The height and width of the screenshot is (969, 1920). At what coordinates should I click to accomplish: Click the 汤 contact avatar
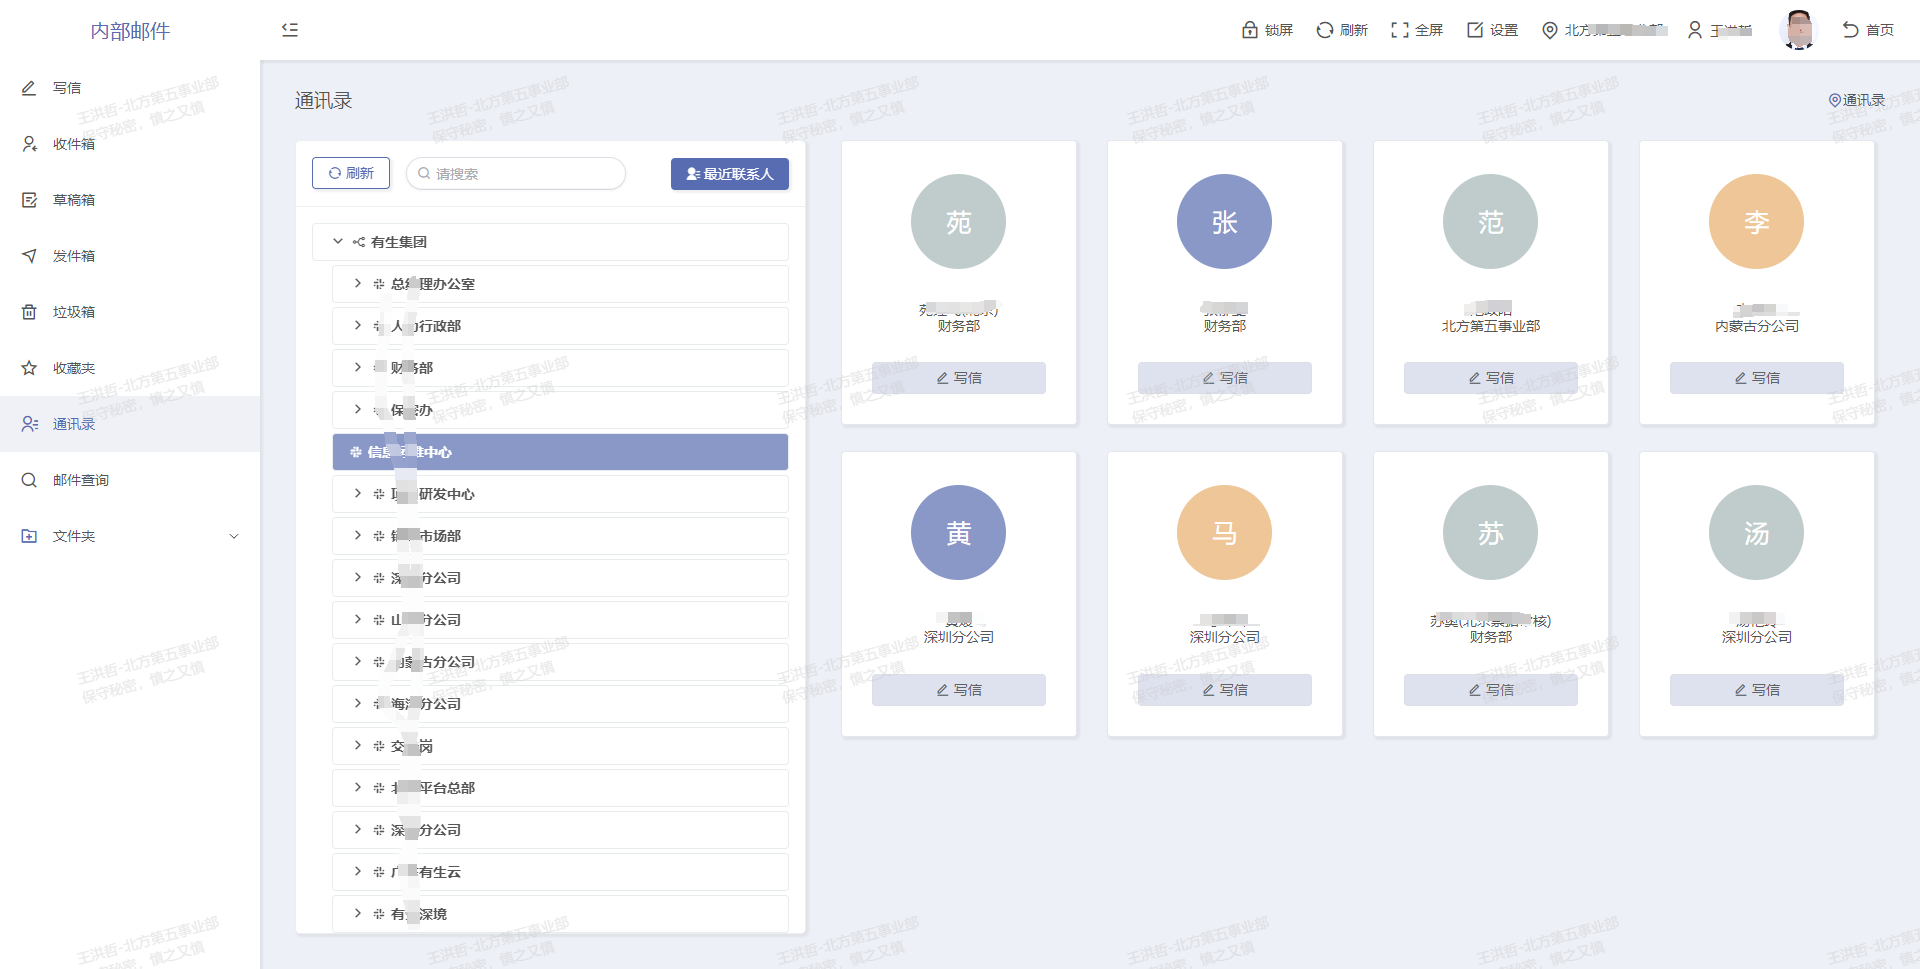point(1756,533)
